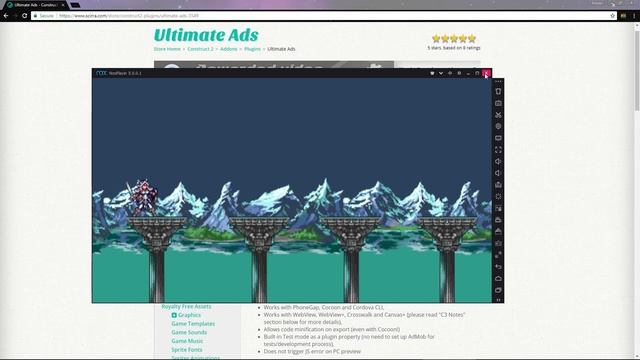The height and width of the screenshot is (360, 640).
Task: Click the APK install icon below volume down
Action: [498, 185]
